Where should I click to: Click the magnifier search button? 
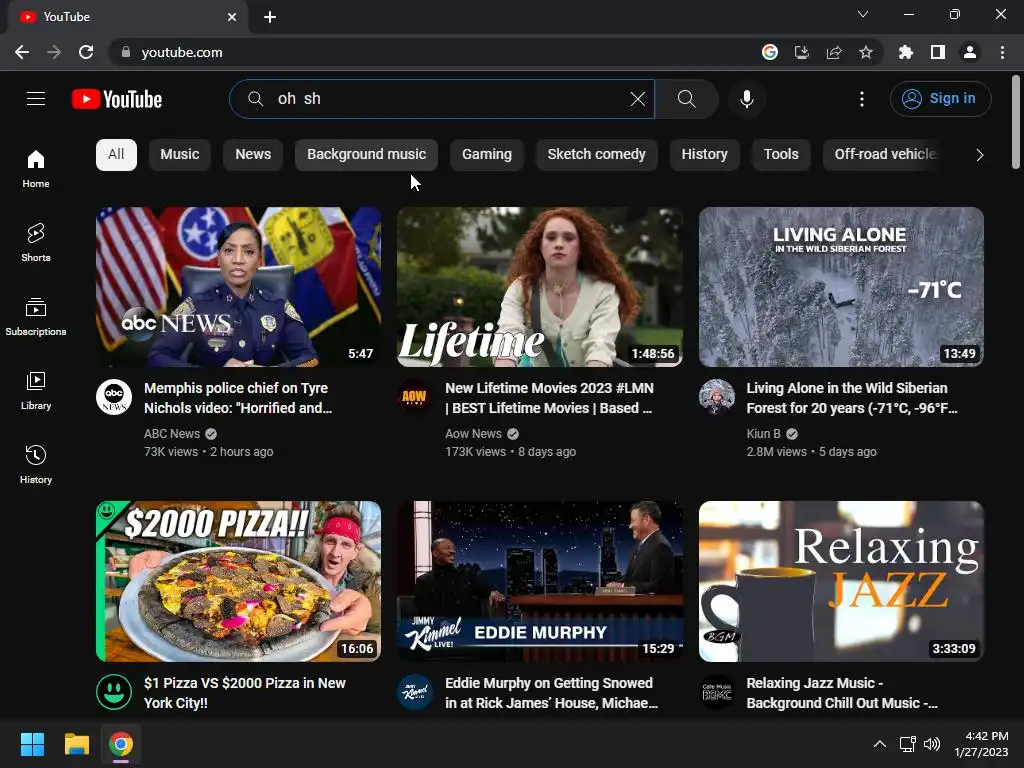(x=686, y=99)
